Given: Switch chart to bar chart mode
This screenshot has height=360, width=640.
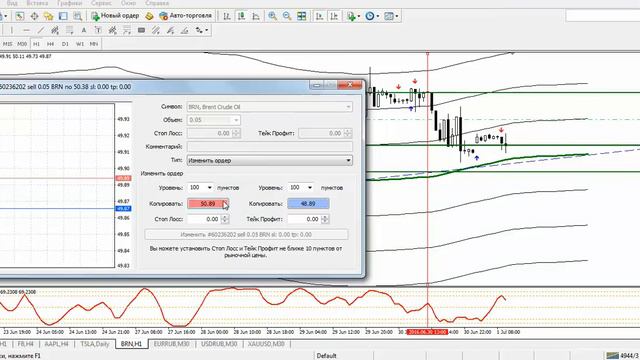Looking at the screenshot, I should coord(227,16).
